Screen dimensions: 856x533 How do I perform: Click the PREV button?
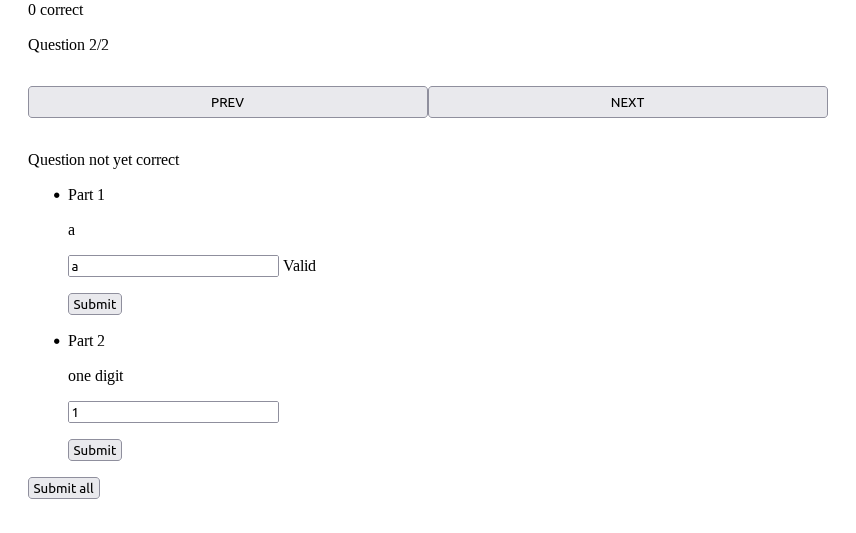[228, 102]
